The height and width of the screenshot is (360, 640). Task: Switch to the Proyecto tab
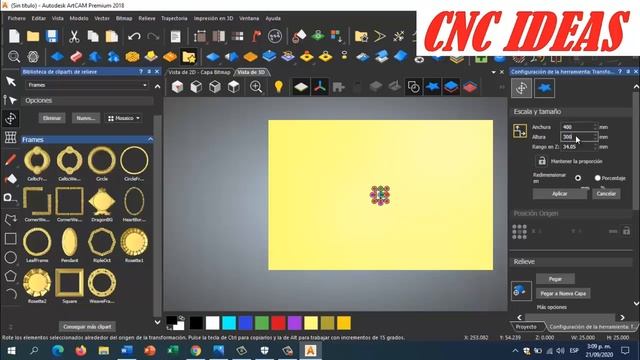(526, 327)
